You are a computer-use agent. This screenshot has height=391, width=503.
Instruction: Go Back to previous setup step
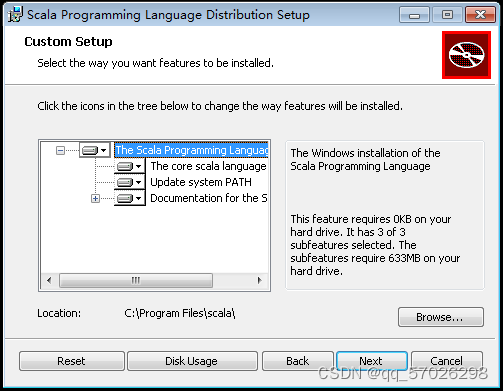tap(298, 361)
